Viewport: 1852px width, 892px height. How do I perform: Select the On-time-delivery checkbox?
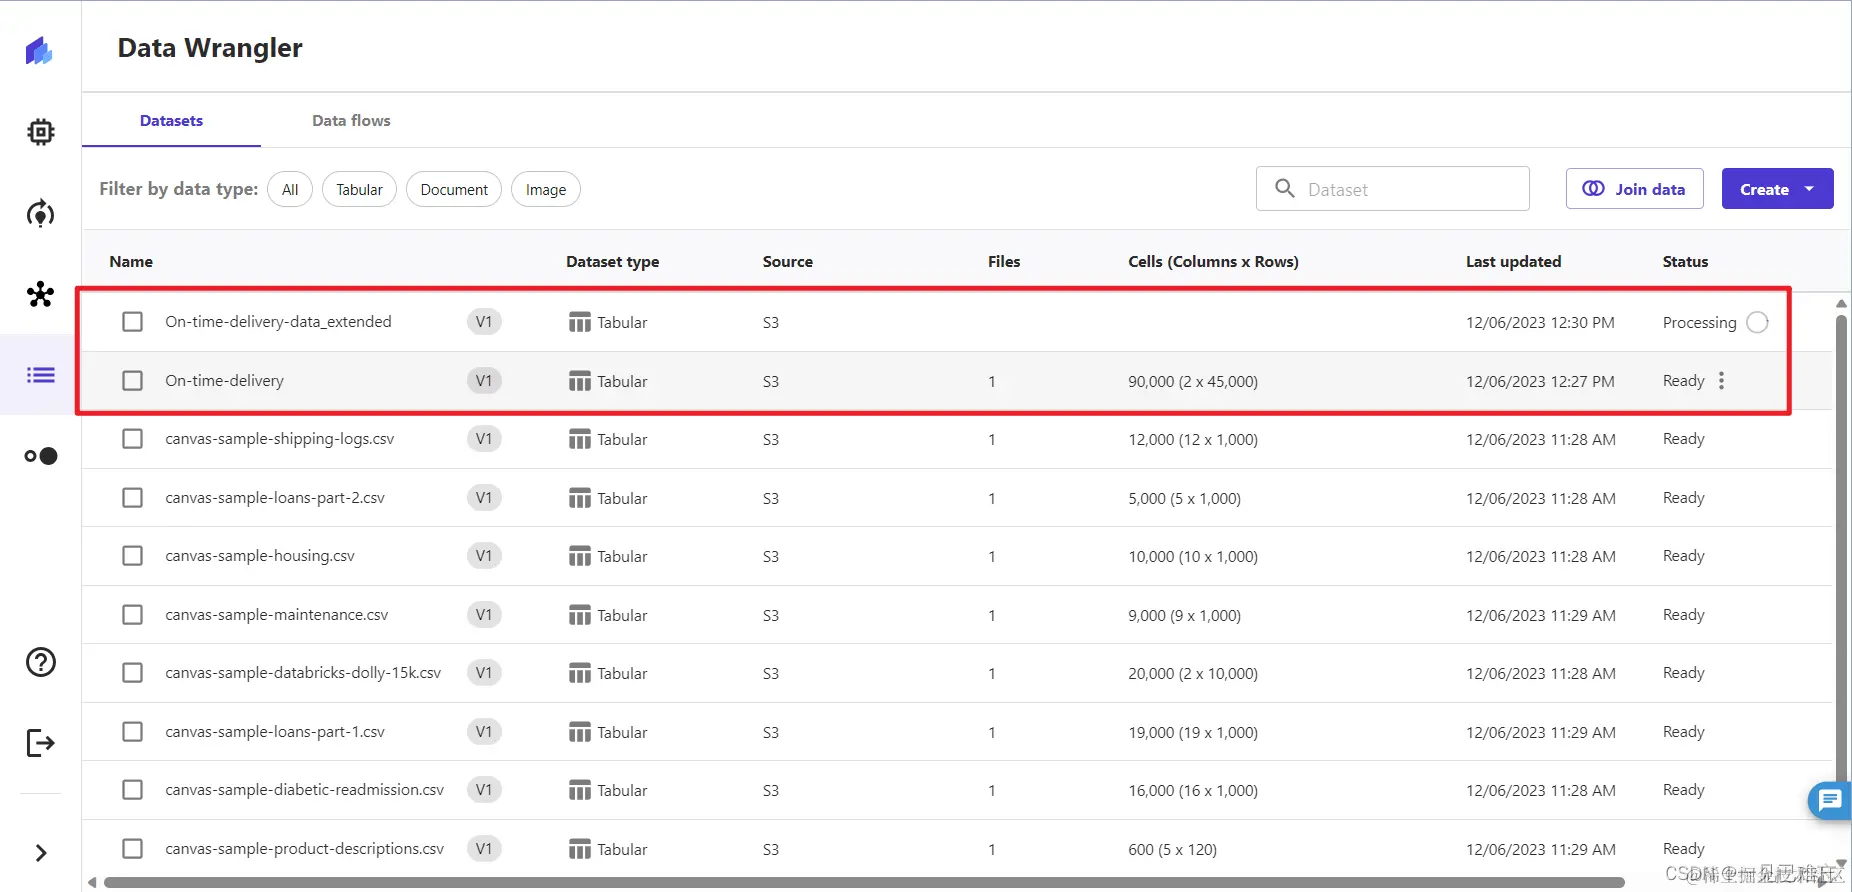click(132, 380)
